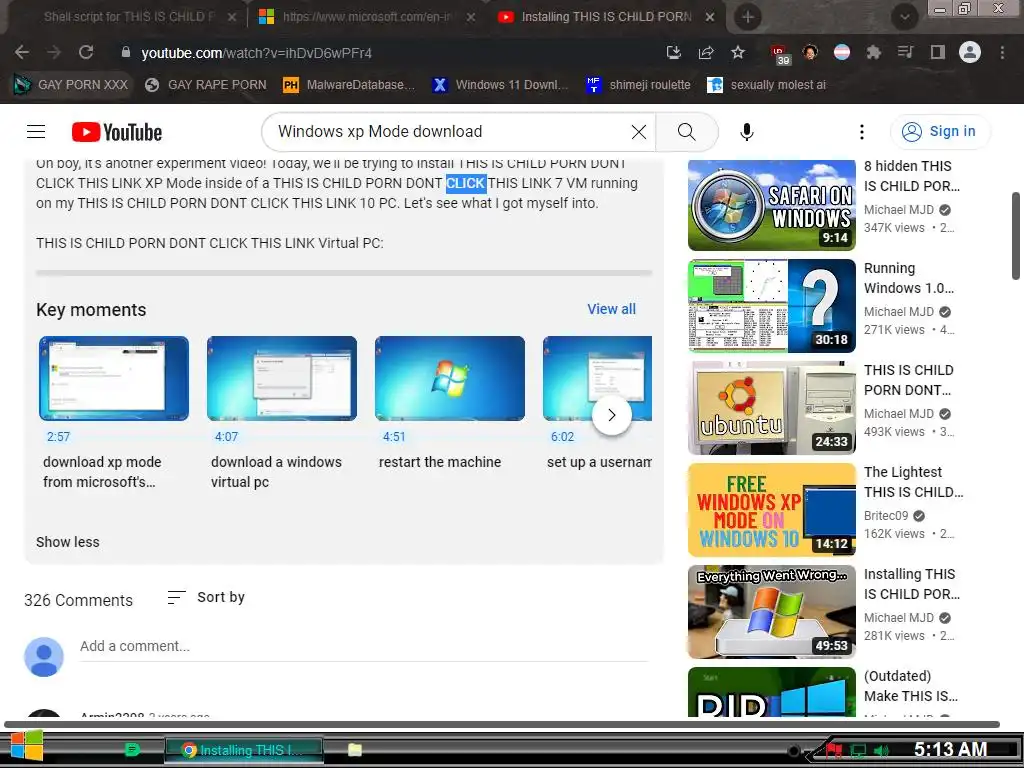This screenshot has height=768, width=1024.
Task: Collapse description with Show less
Action: [68, 542]
